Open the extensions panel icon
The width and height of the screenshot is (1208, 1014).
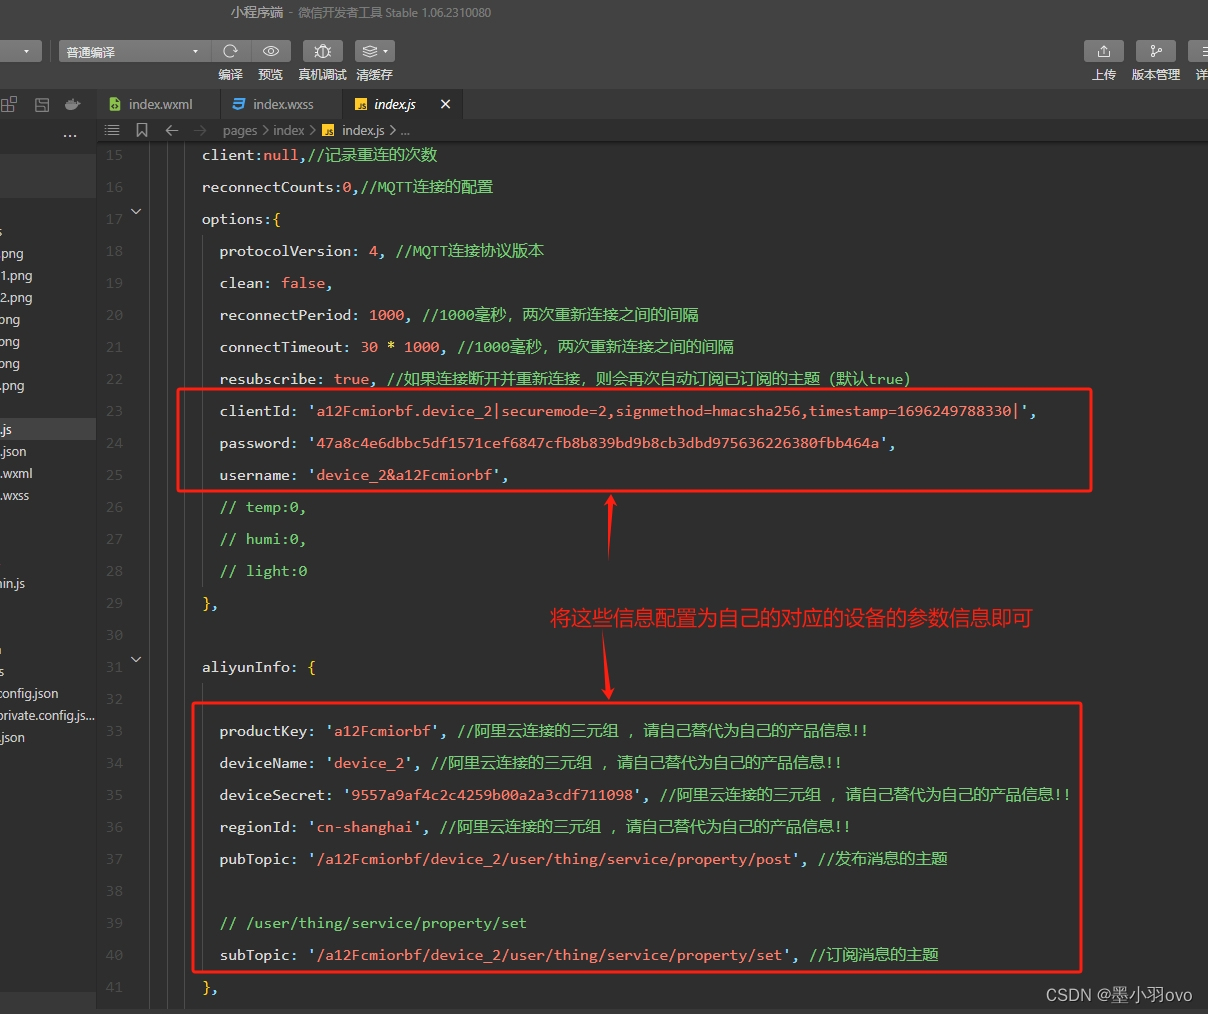coord(9,104)
